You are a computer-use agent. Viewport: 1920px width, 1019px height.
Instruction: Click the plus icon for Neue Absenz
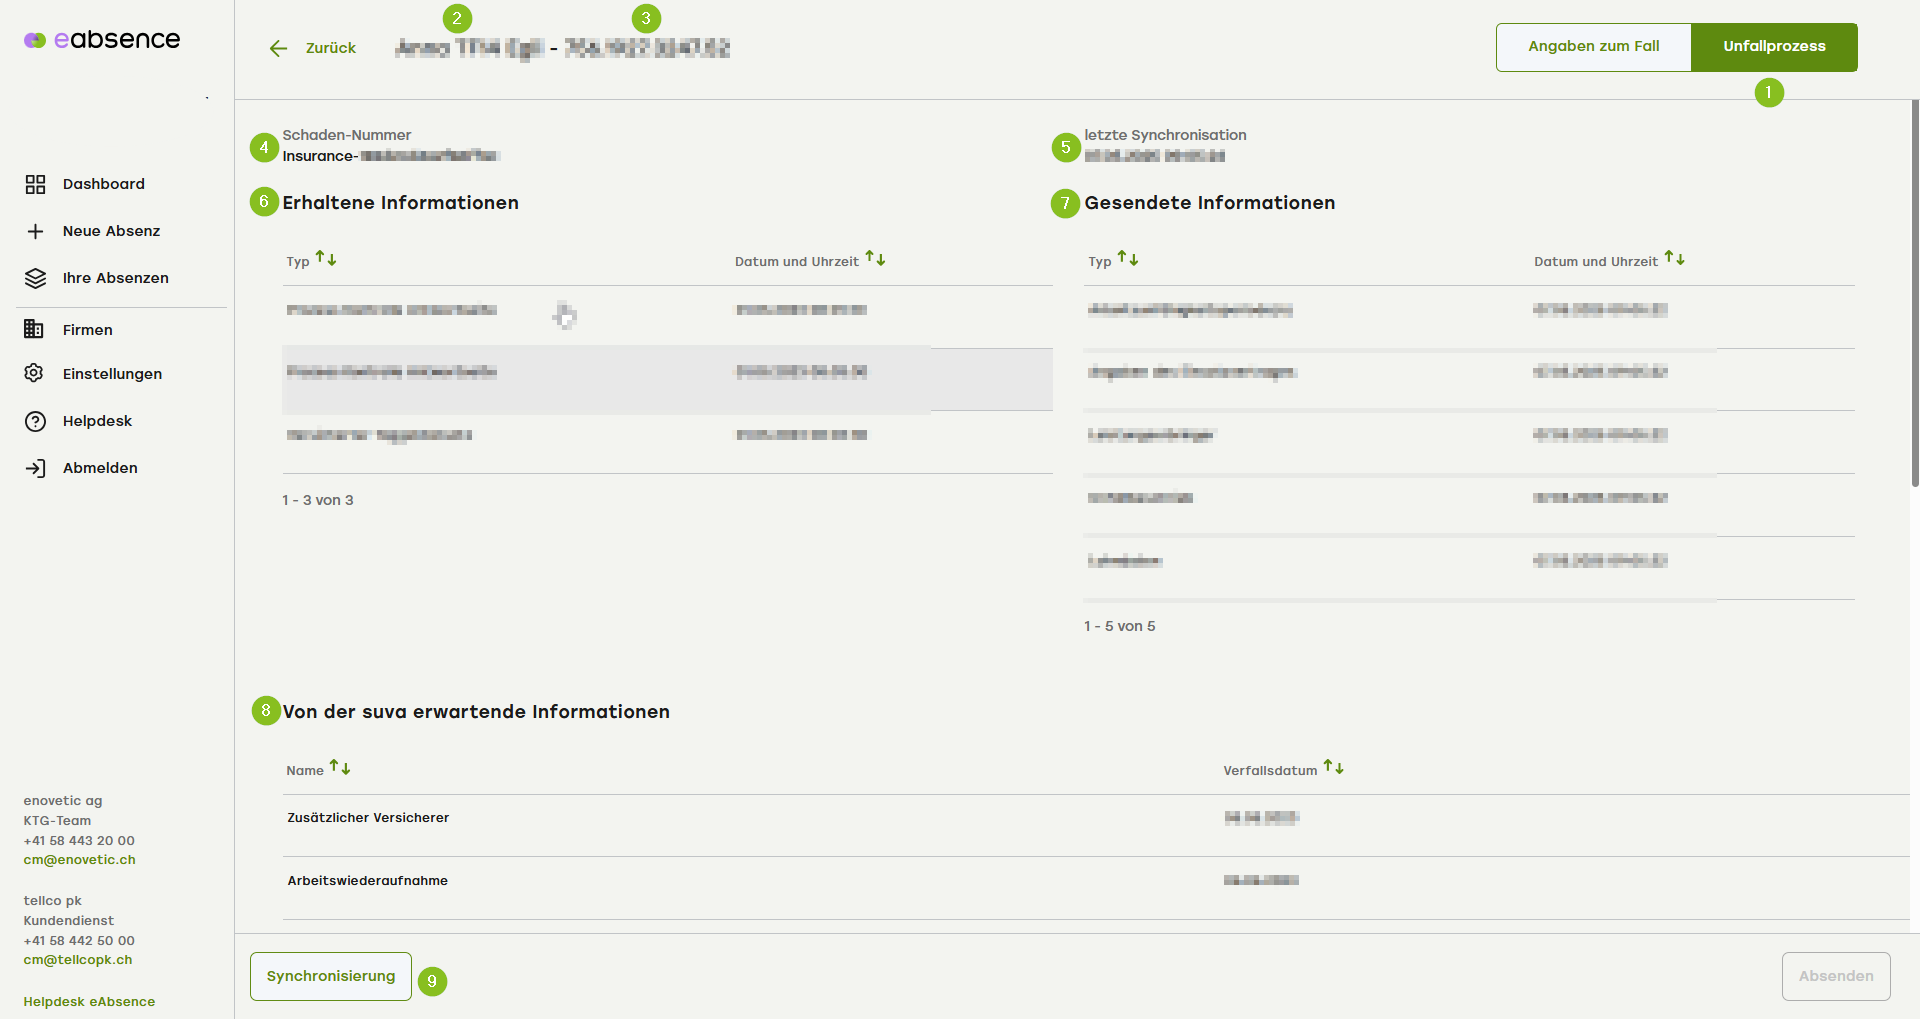click(35, 231)
